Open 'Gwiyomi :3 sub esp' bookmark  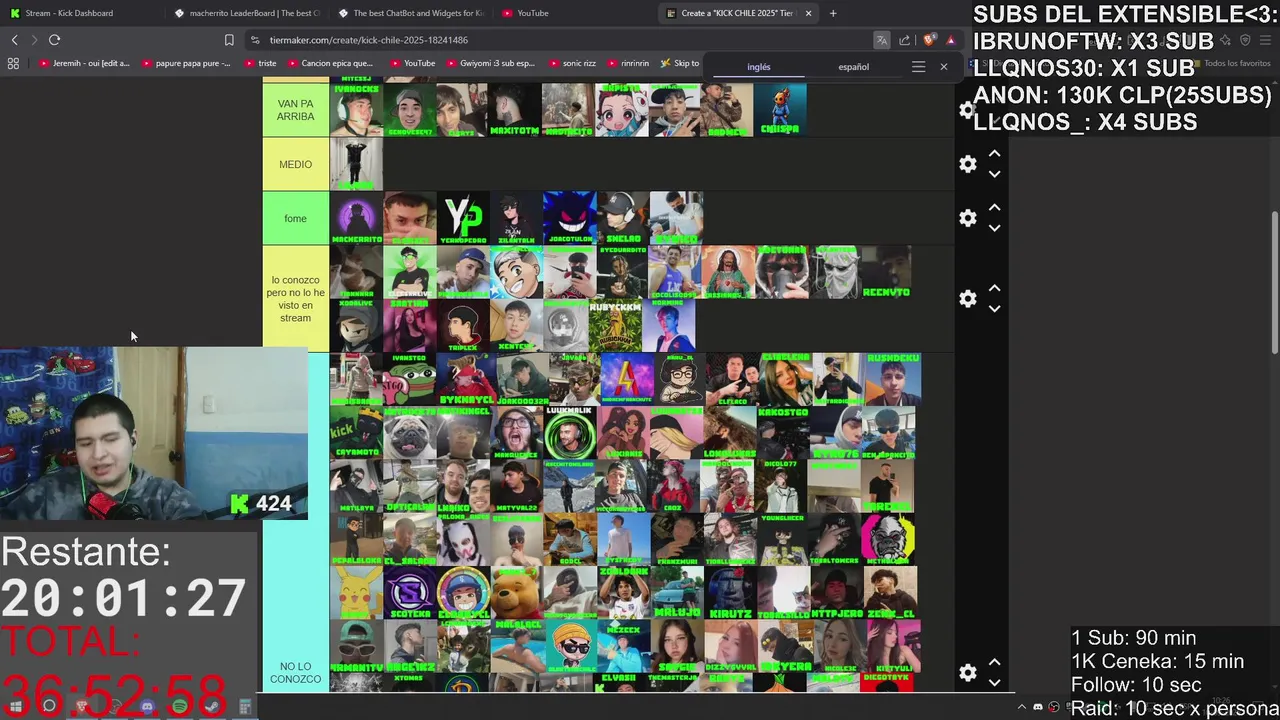490,63
